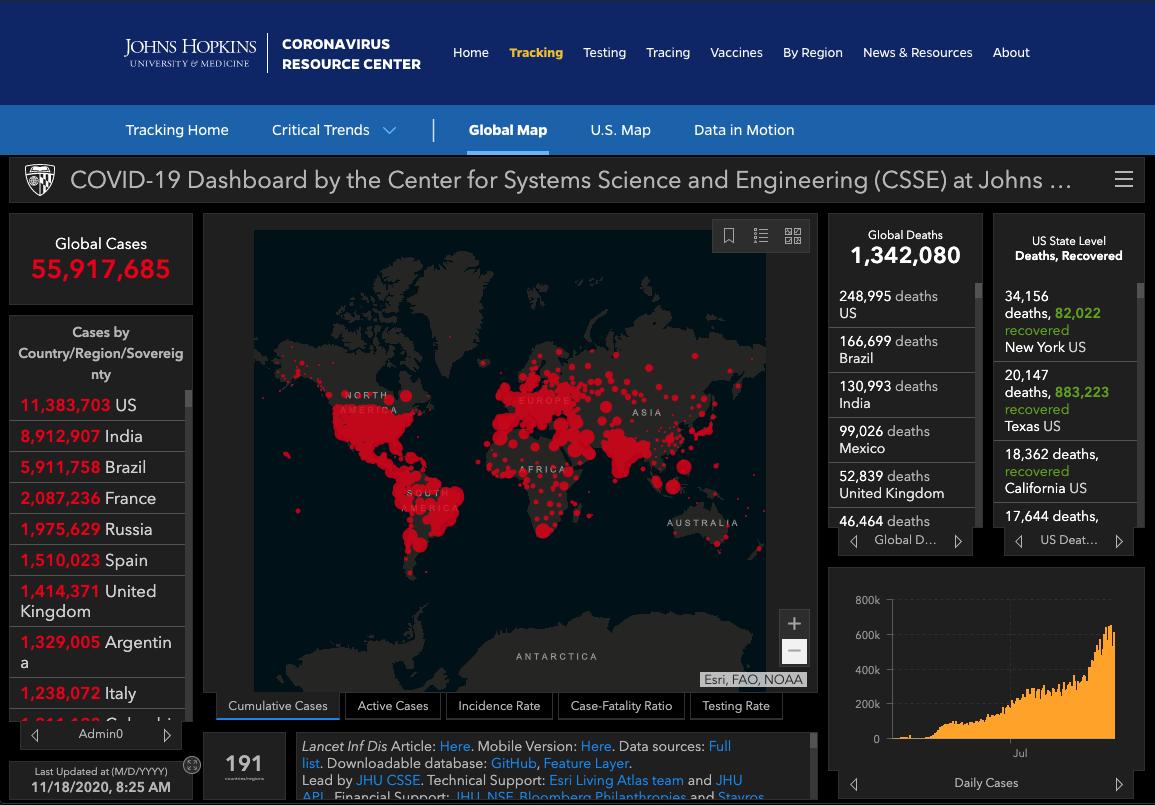
Task: Zoom out of the map with minus button
Action: click(x=794, y=652)
